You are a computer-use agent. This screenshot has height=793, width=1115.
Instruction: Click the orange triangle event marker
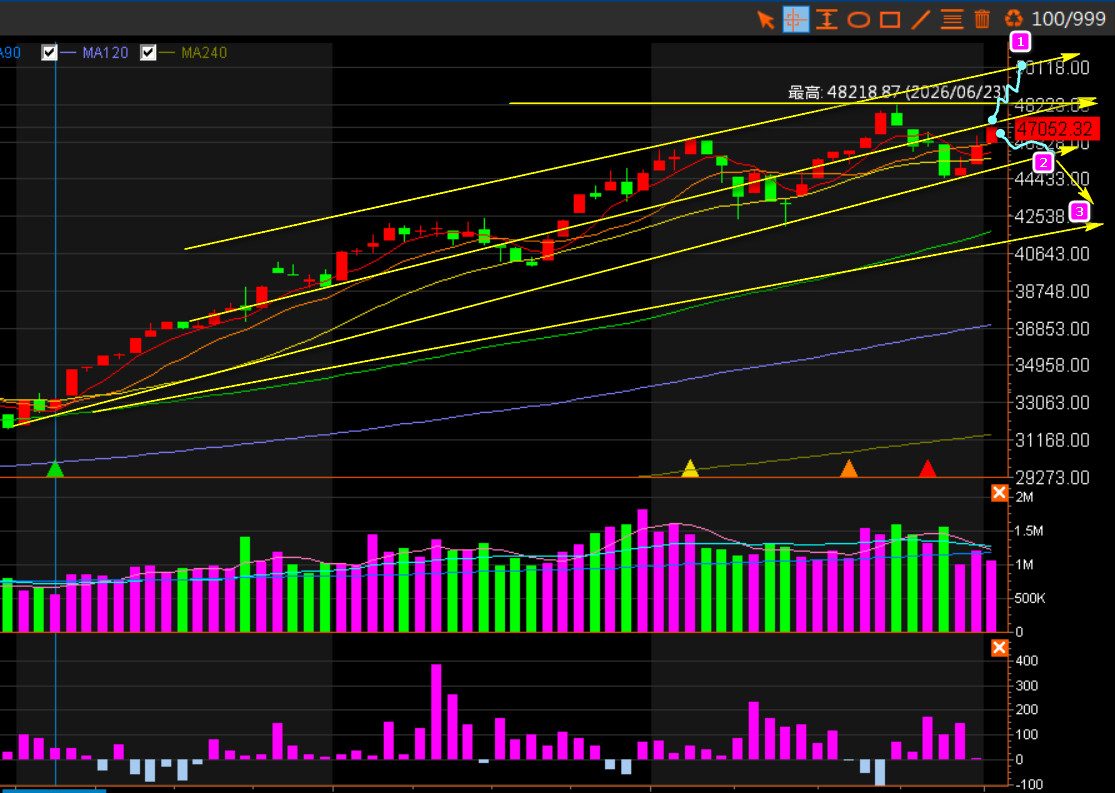coord(849,469)
